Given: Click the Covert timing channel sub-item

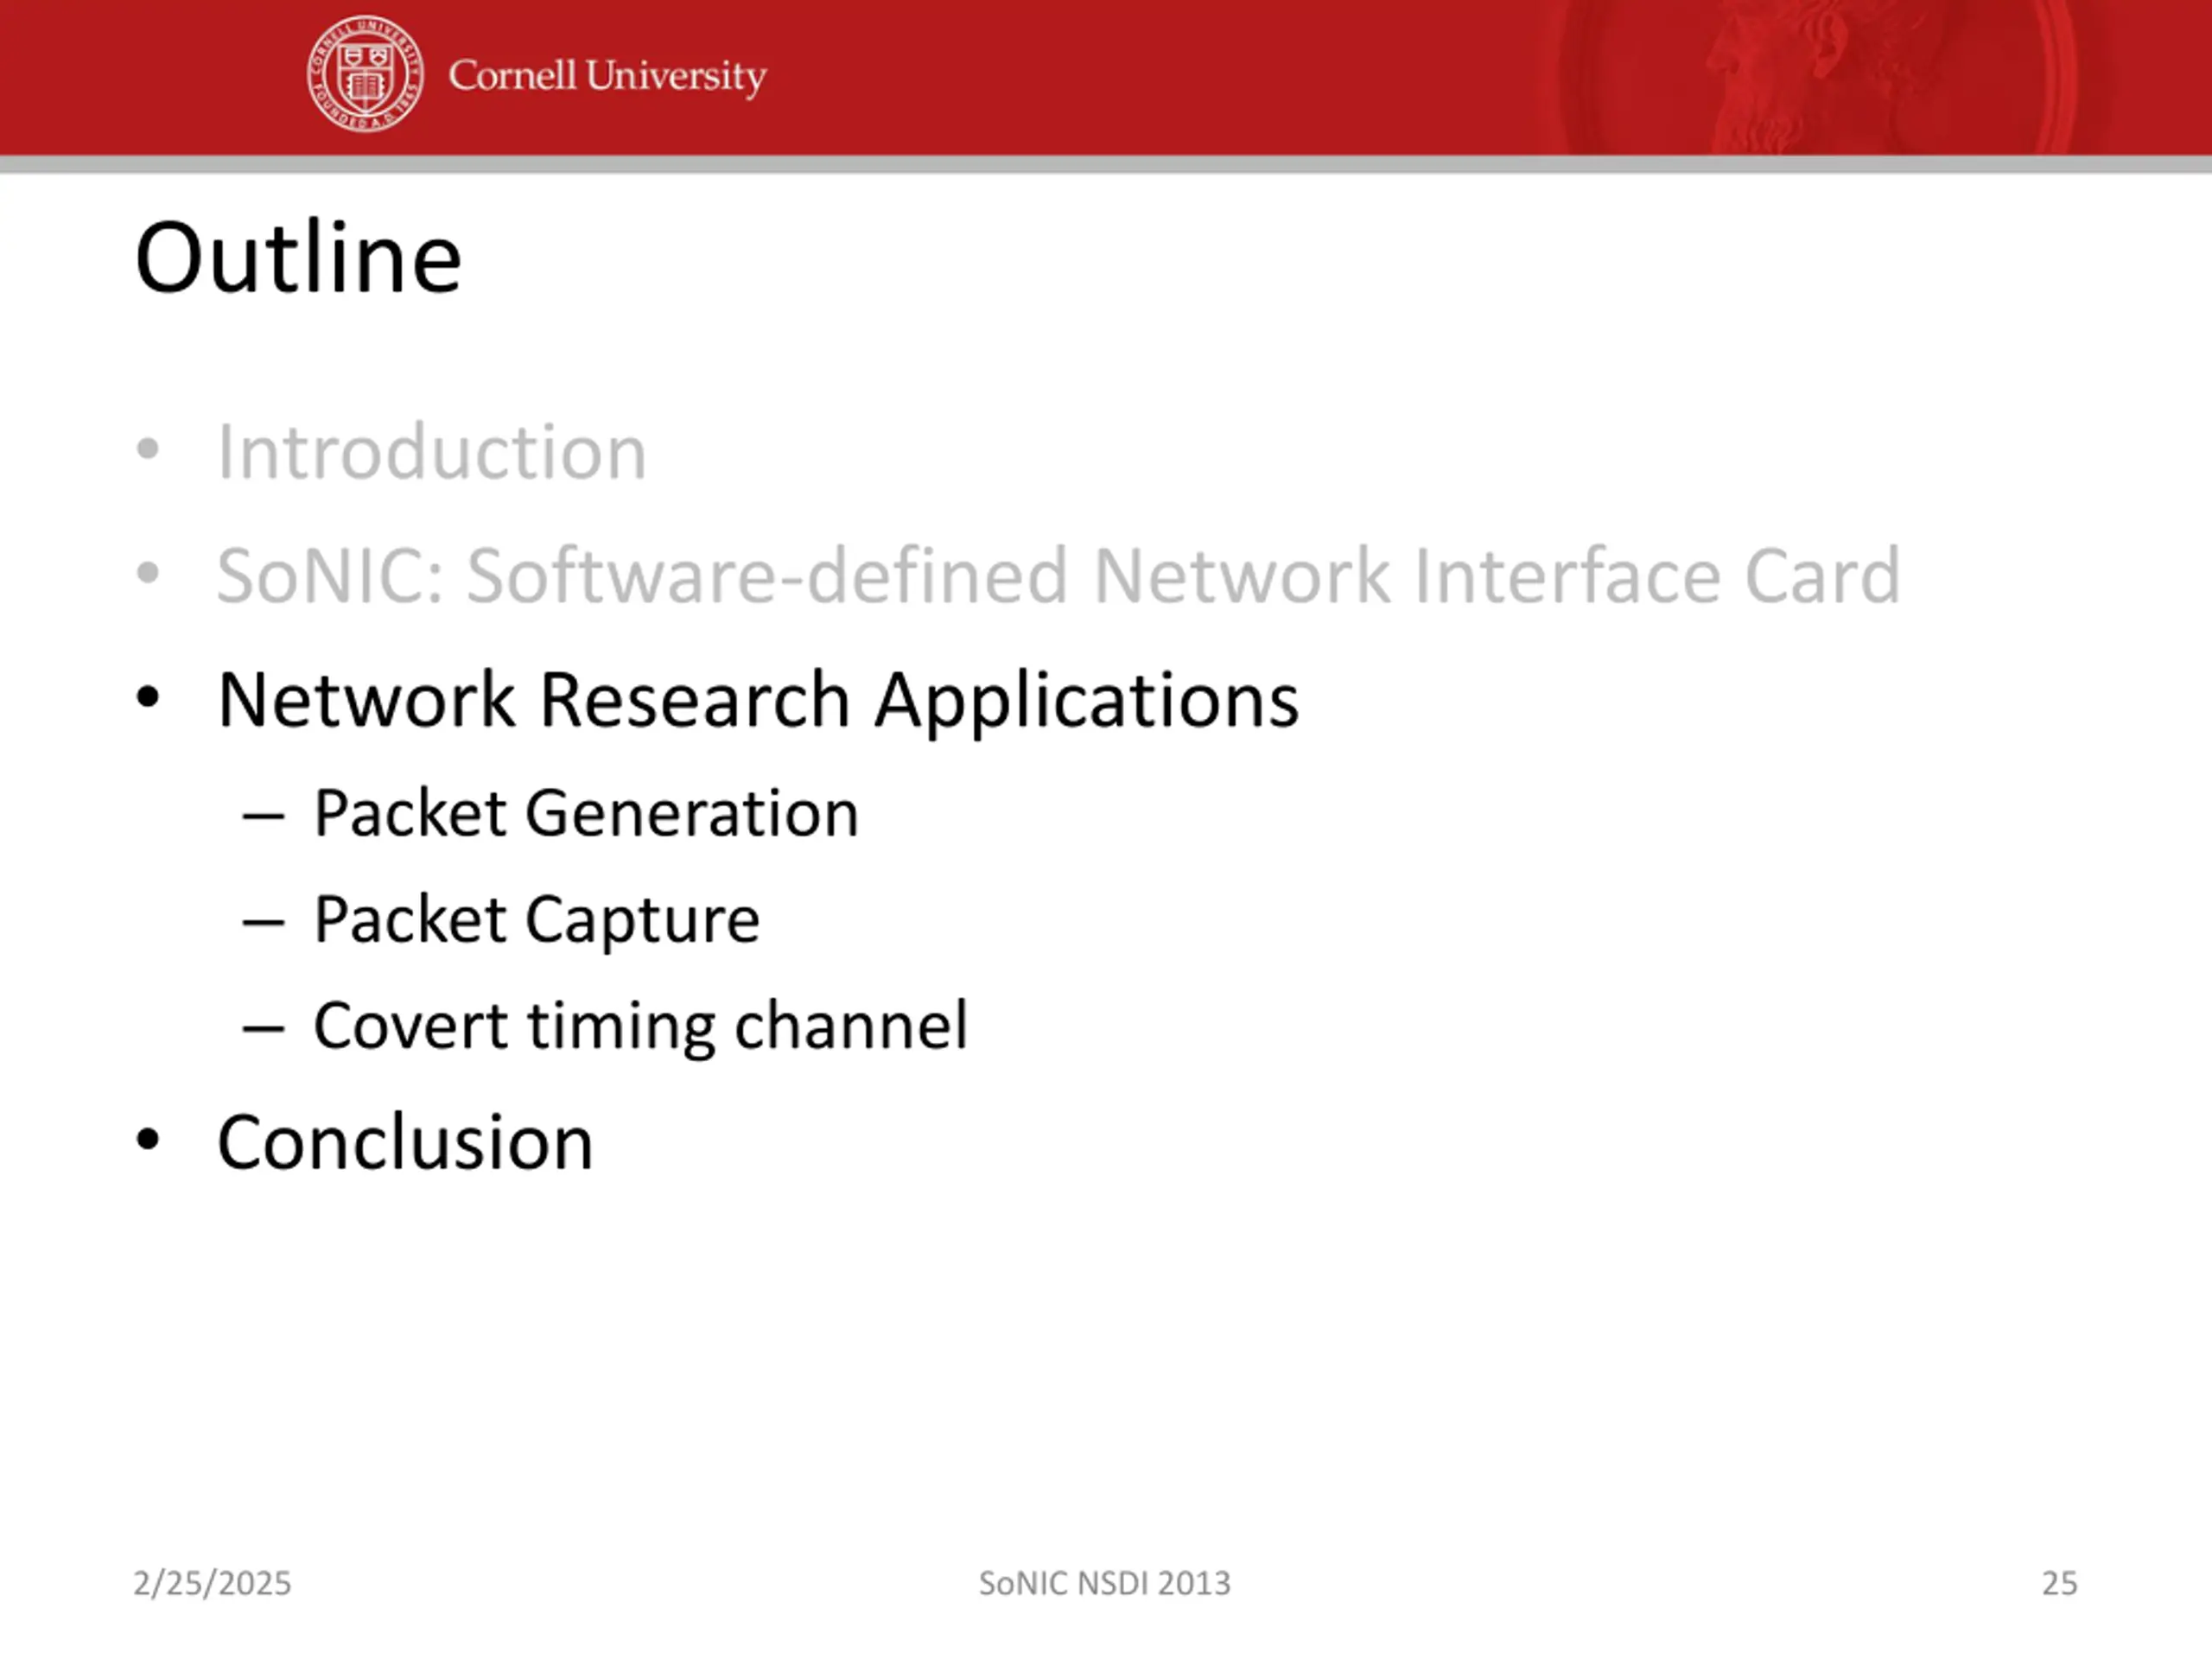Looking at the screenshot, I should pos(640,1026).
